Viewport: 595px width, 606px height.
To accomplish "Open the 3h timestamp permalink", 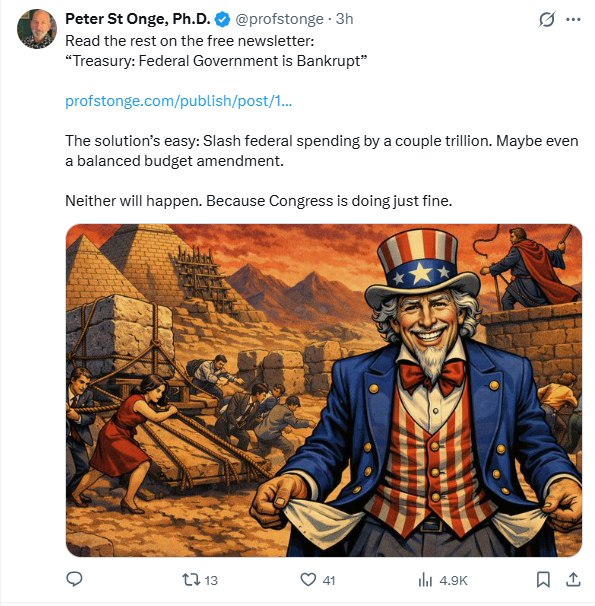I will pyautogui.click(x=344, y=19).
